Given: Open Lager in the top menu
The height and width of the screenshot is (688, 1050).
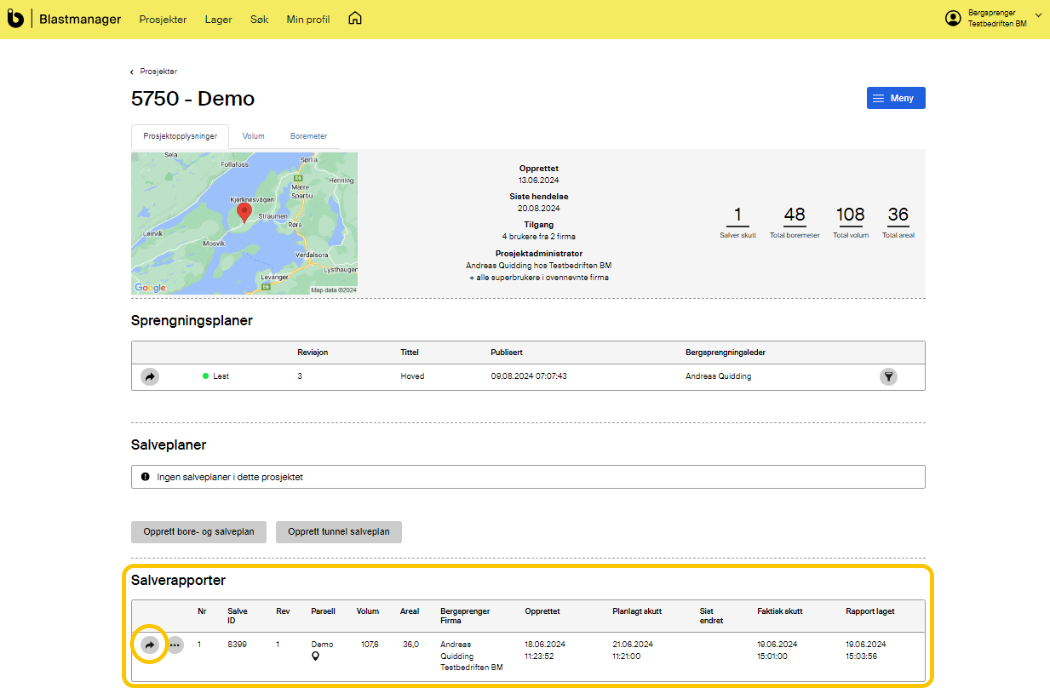Looking at the screenshot, I should [x=218, y=19].
